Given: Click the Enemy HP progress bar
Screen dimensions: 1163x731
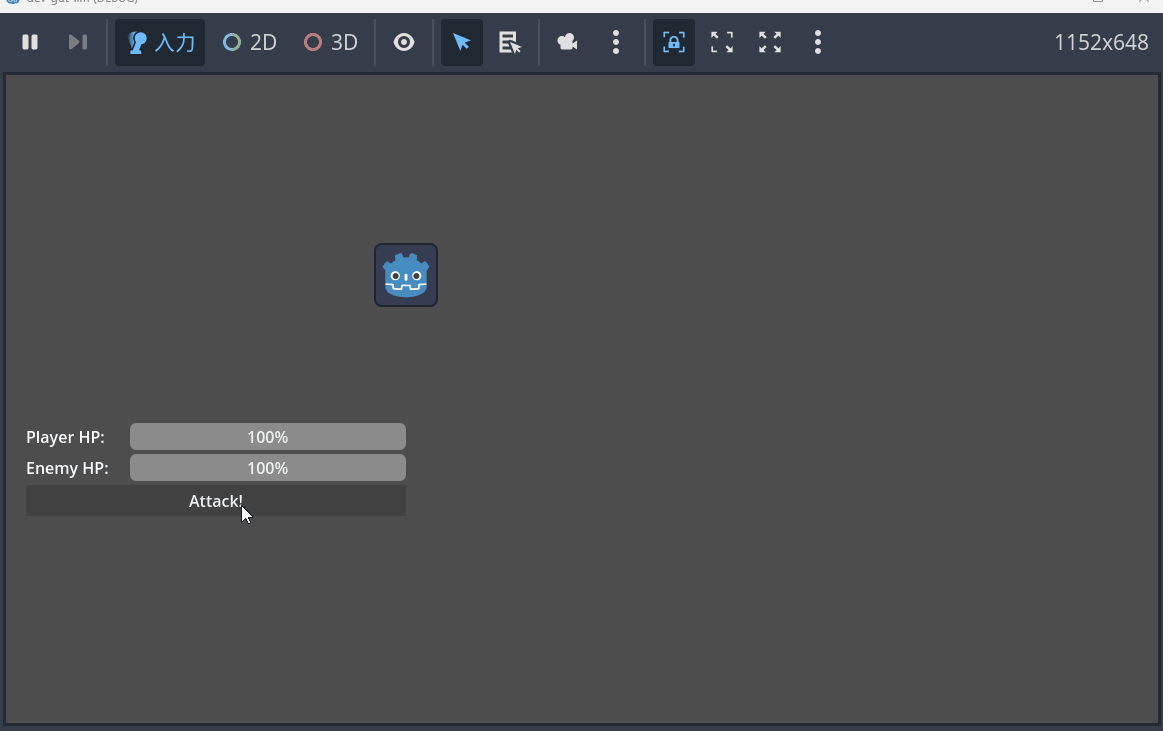Looking at the screenshot, I should click(x=268, y=468).
